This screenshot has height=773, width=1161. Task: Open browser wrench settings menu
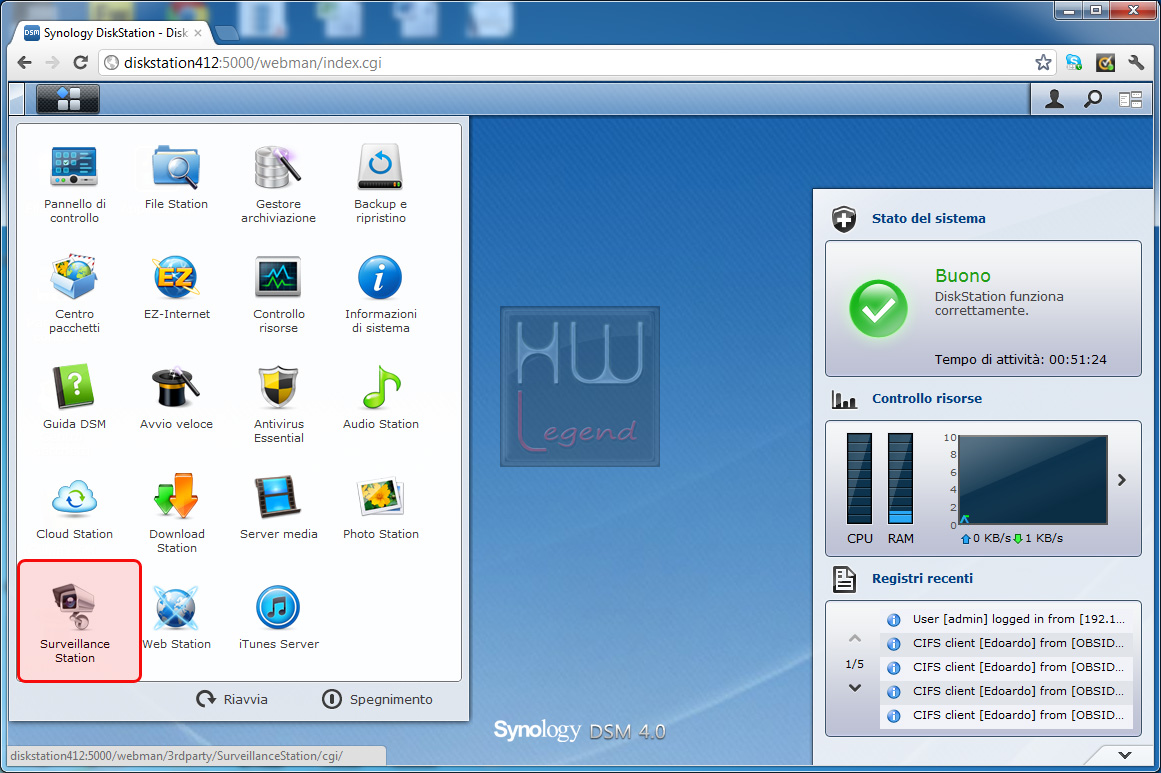coord(1137,63)
